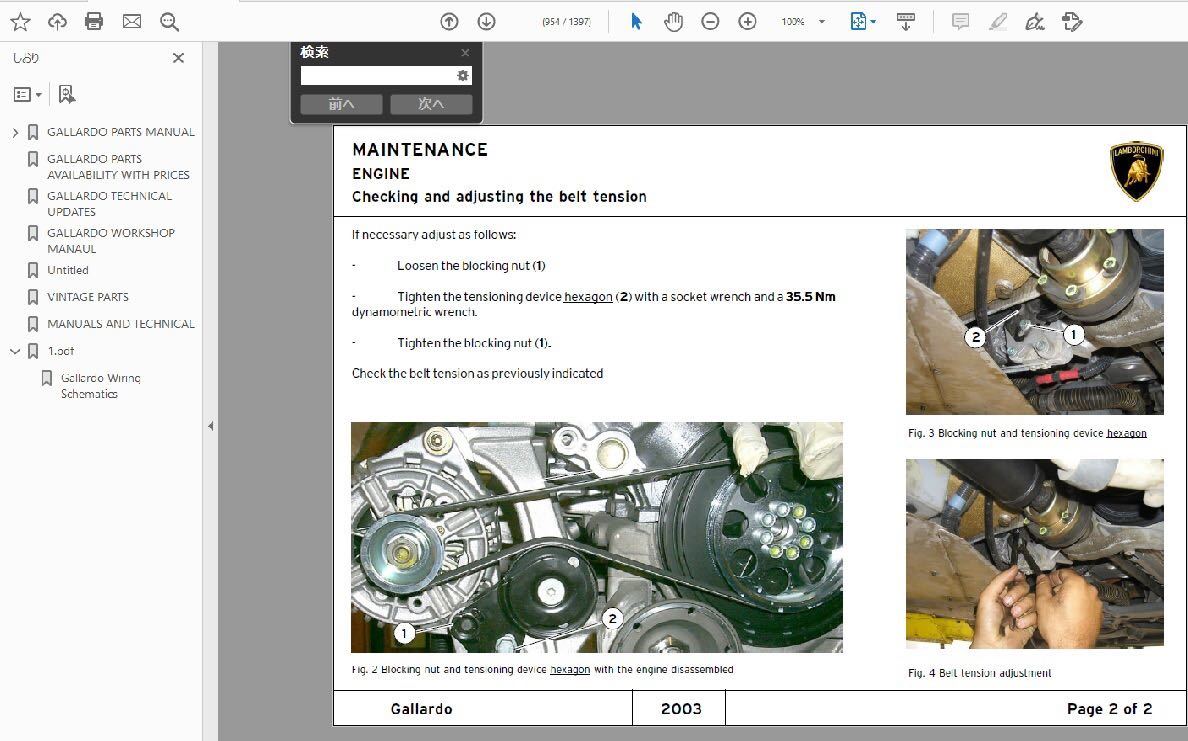
Task: Go to previous page up arrow
Action: pos(449,22)
